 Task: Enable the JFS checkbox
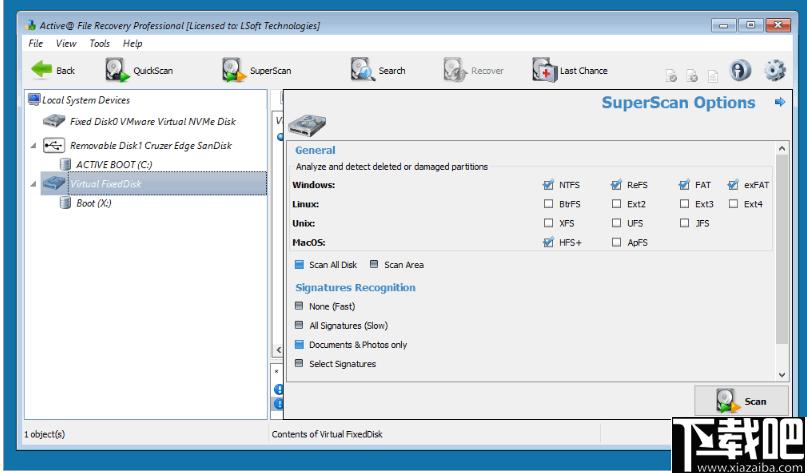coord(684,223)
